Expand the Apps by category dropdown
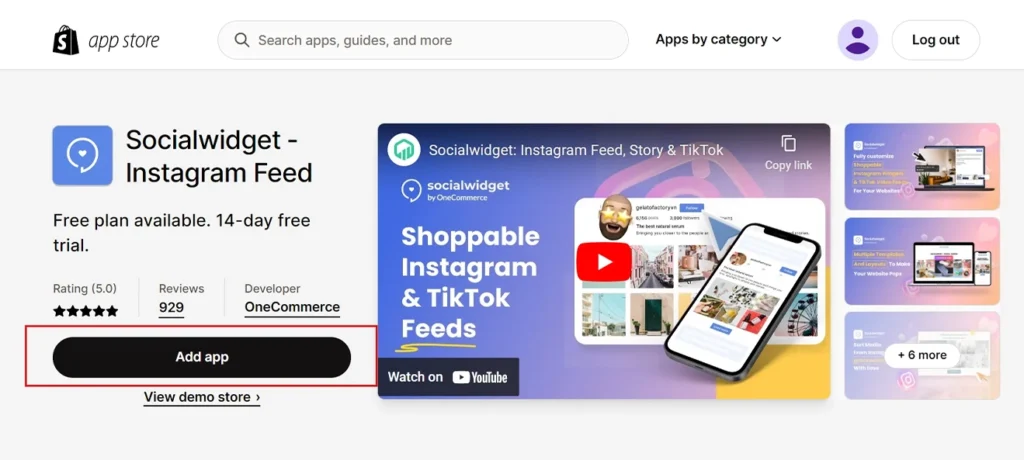Image resolution: width=1024 pixels, height=460 pixels. pyautogui.click(x=718, y=39)
